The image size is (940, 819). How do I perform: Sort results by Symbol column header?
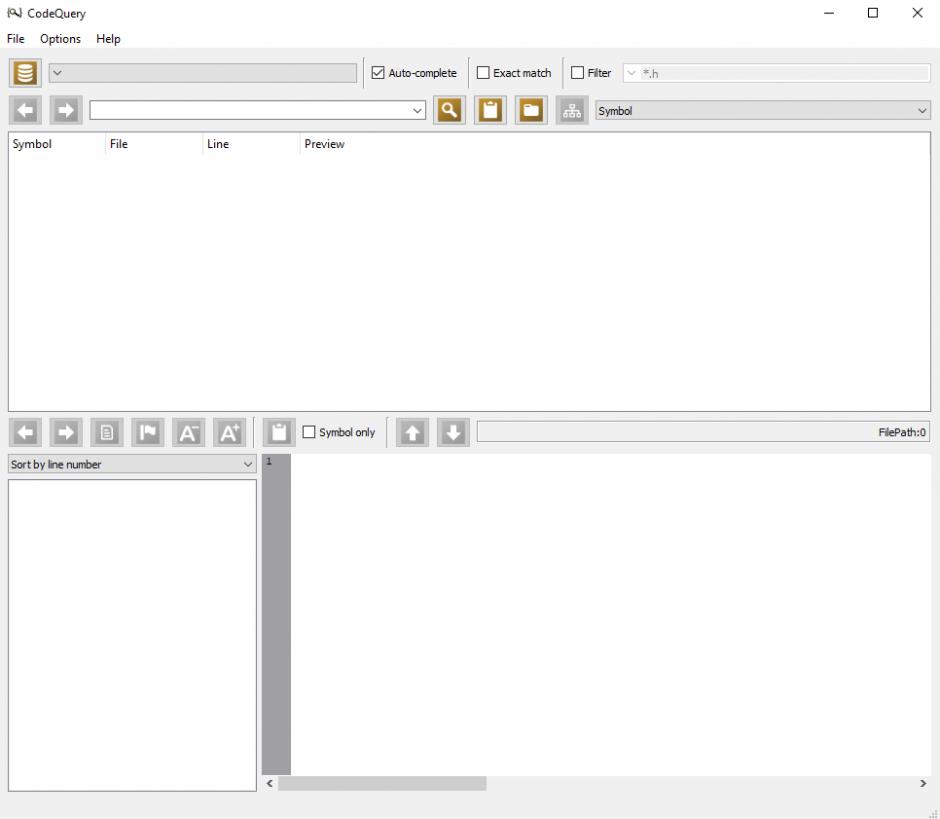coord(57,144)
